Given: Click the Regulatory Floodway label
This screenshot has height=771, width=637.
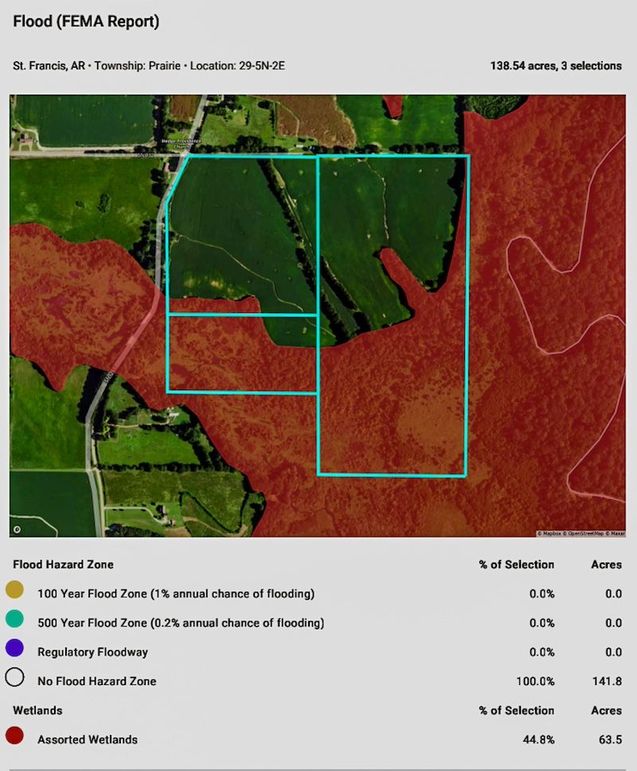Looking at the screenshot, I should click(x=94, y=652).
